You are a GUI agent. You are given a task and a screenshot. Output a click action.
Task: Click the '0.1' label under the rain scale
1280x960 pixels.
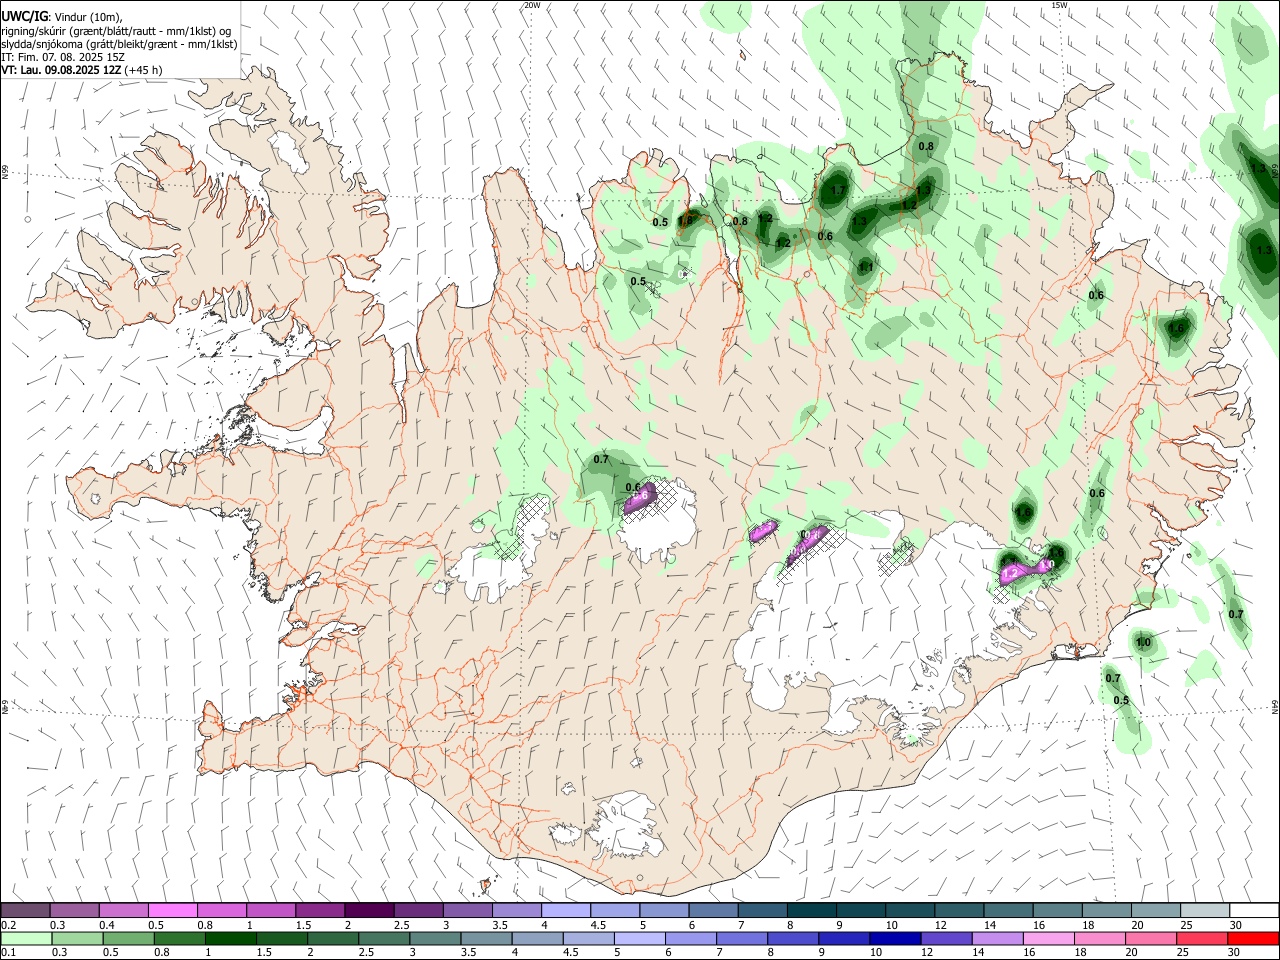point(8,953)
